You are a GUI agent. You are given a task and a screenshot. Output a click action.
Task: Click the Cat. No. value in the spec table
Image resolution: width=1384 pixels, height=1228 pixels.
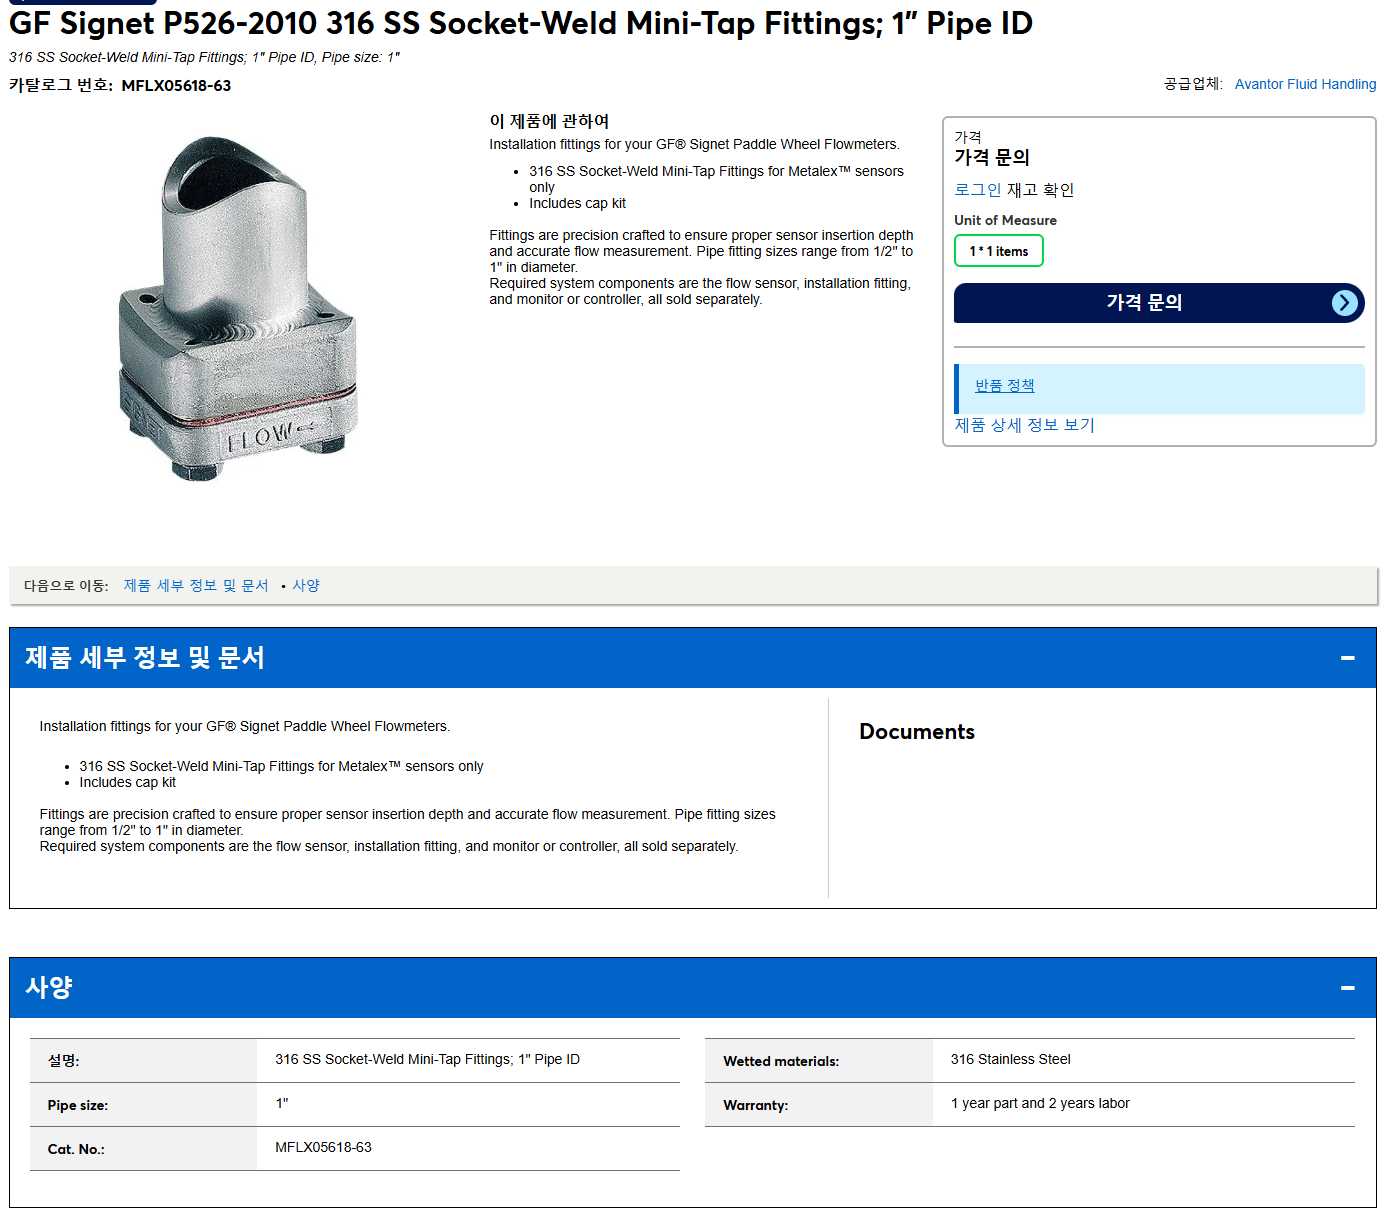[x=323, y=1148]
